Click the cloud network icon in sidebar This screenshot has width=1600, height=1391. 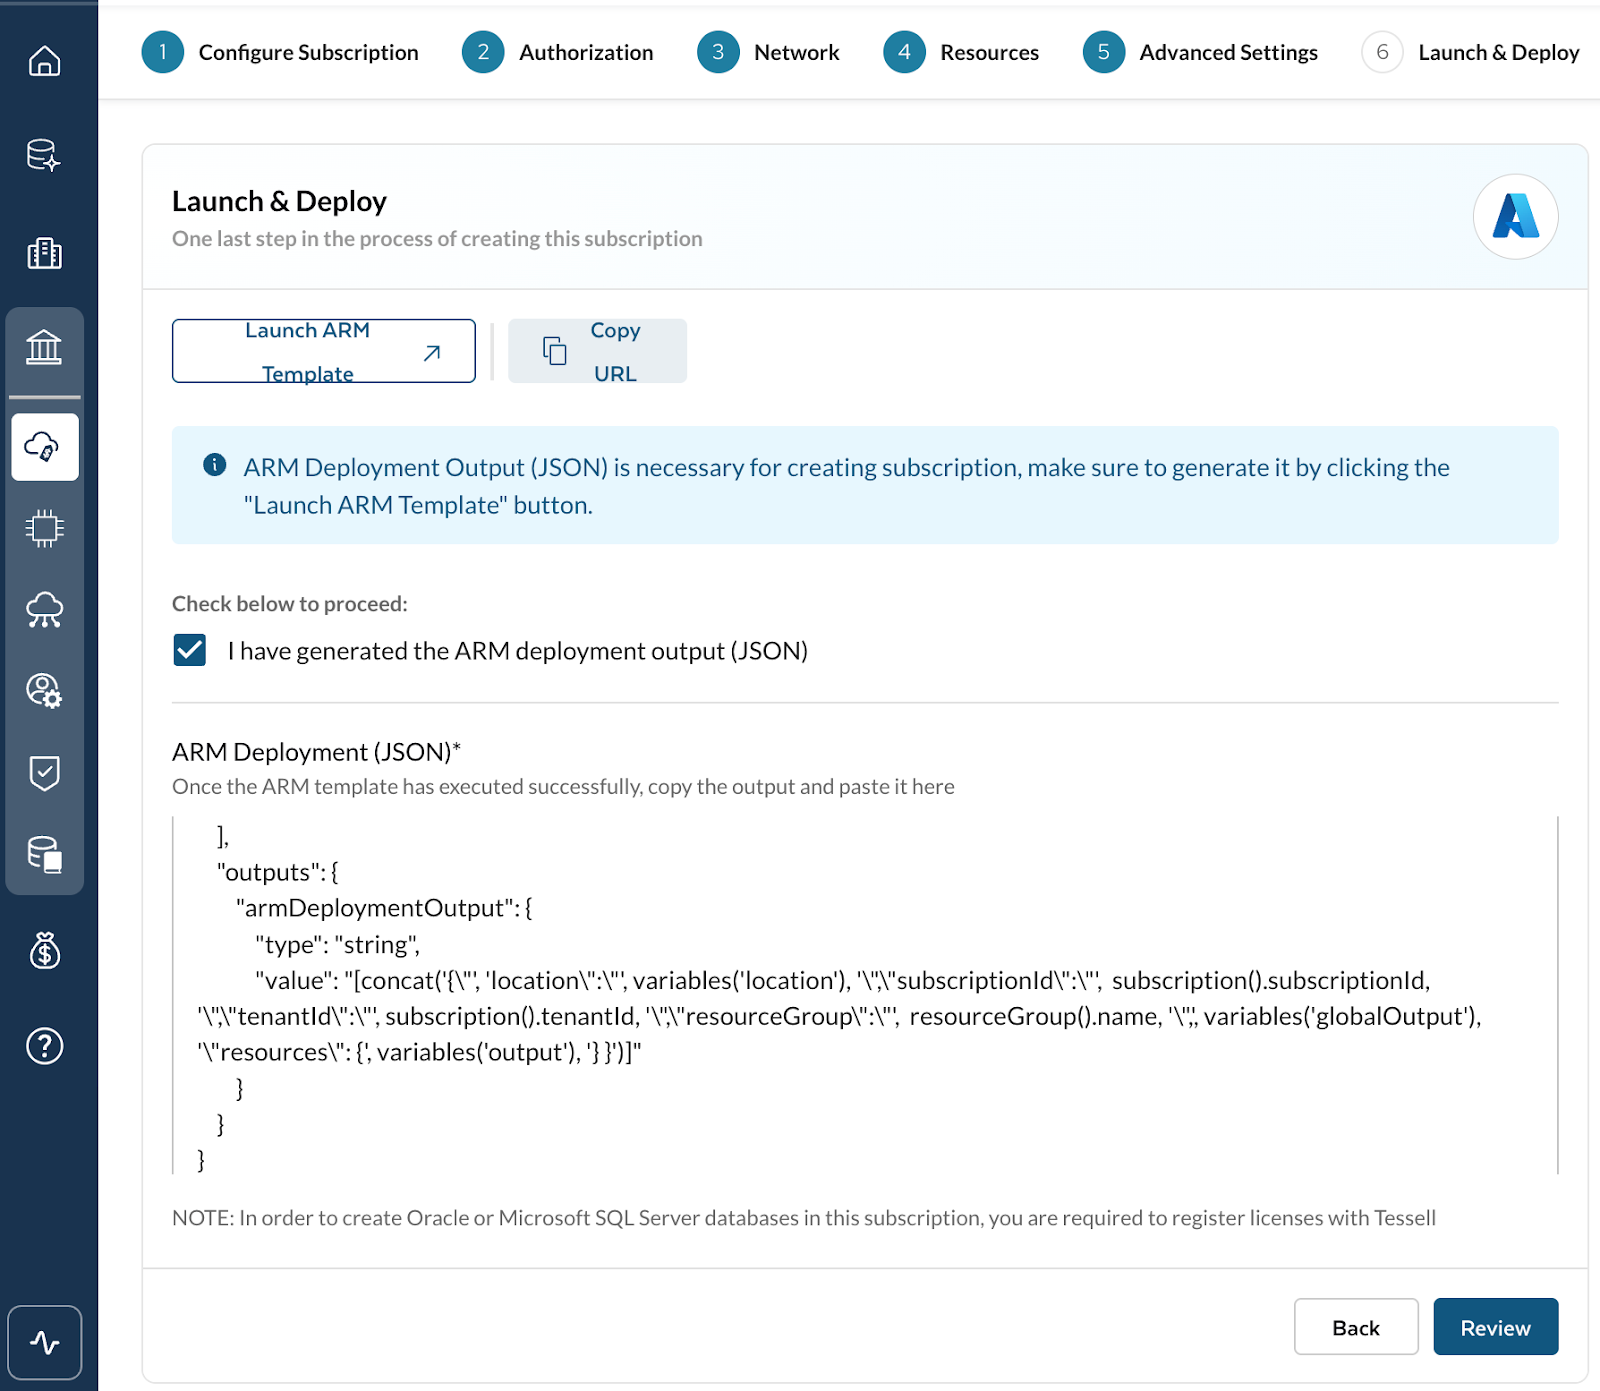tap(44, 609)
